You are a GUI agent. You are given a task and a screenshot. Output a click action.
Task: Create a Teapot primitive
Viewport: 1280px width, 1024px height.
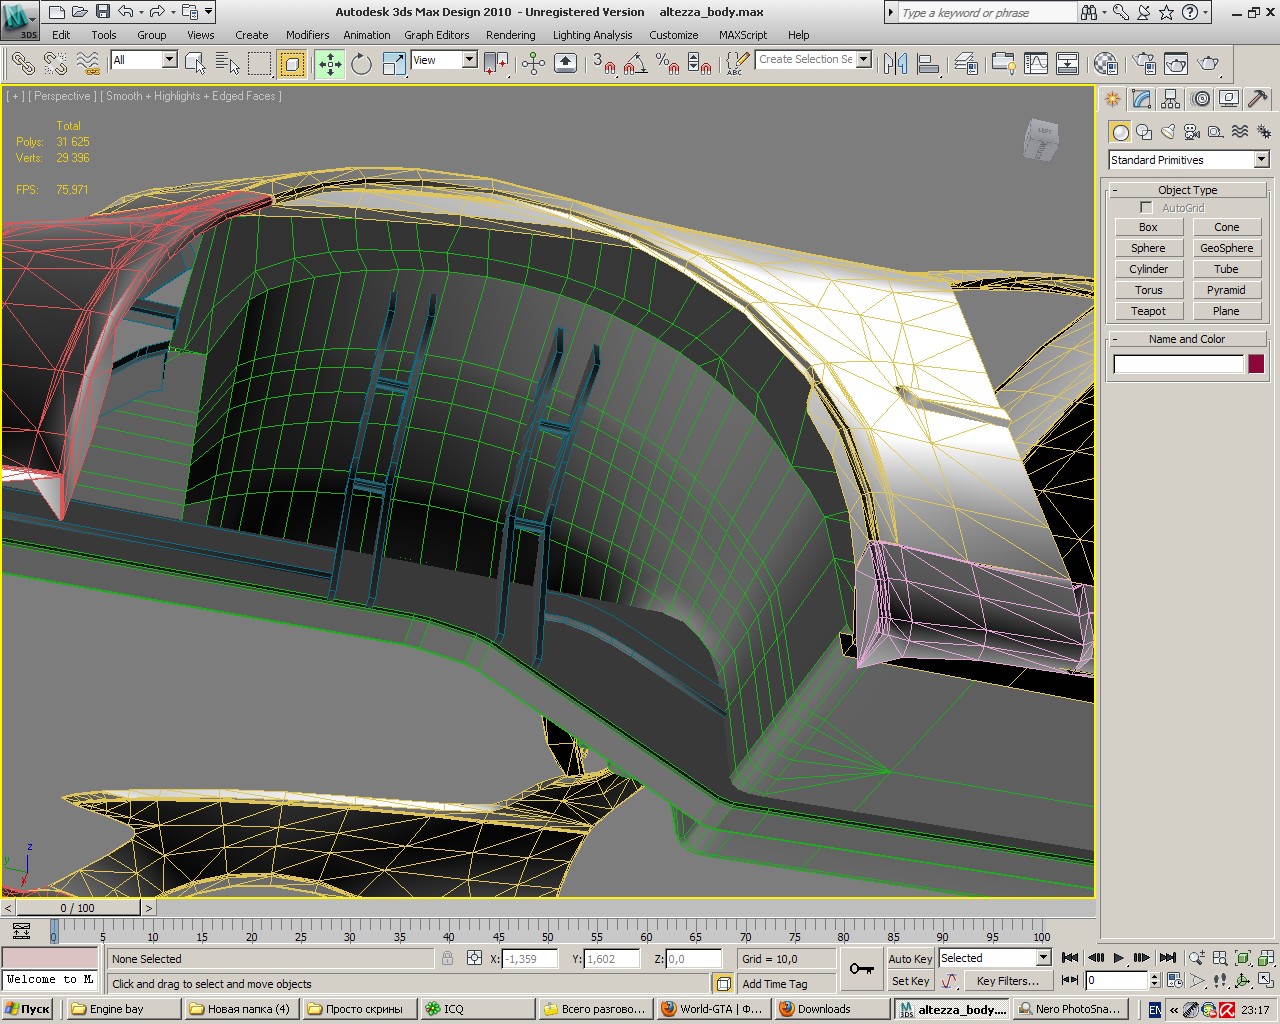coord(1148,311)
